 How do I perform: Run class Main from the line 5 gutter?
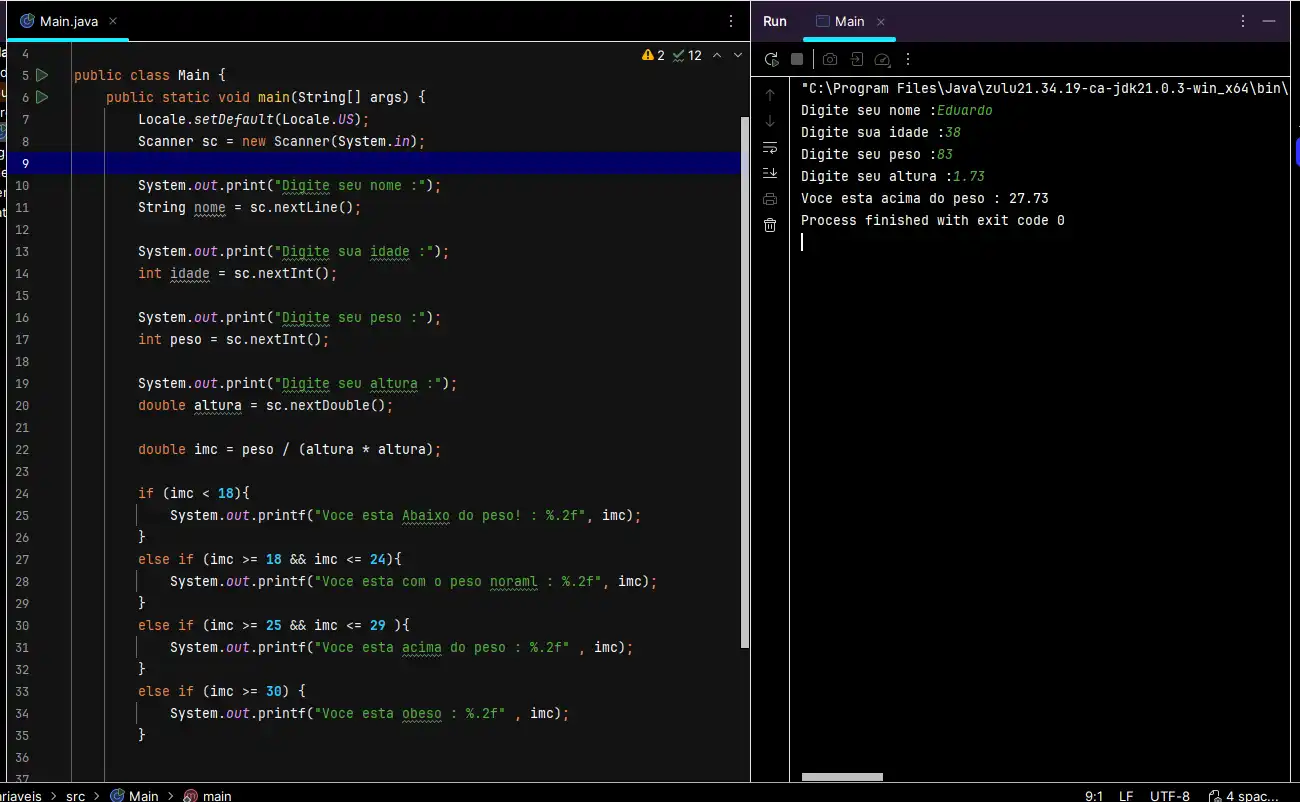[x=42, y=75]
